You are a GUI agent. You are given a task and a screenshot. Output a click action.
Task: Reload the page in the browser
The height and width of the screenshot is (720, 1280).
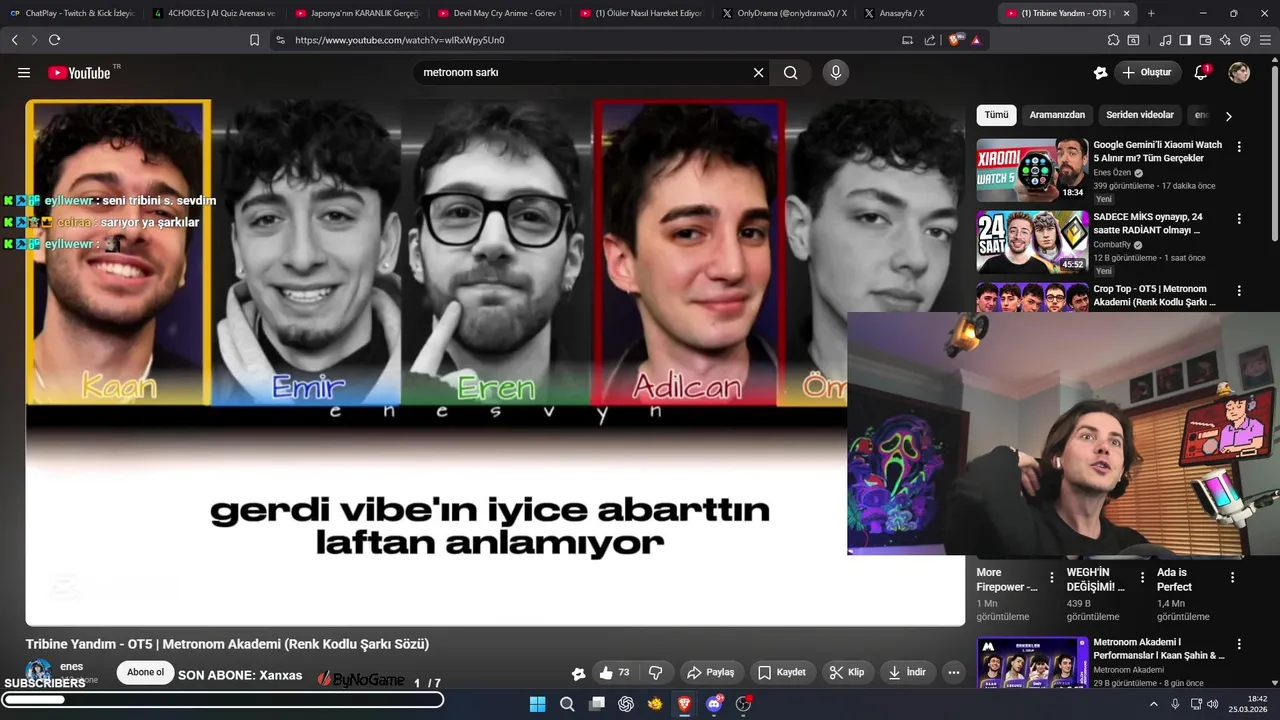pos(54,40)
